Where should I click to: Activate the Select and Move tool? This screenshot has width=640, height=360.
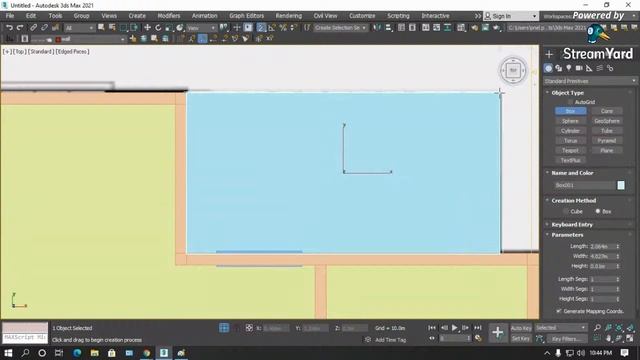click(147, 28)
